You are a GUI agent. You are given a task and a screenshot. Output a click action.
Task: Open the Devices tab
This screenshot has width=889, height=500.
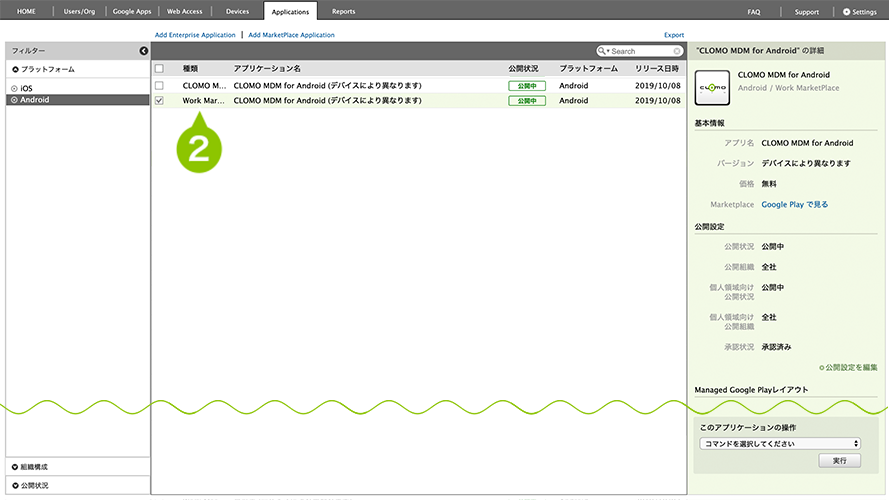pyautogui.click(x=237, y=11)
